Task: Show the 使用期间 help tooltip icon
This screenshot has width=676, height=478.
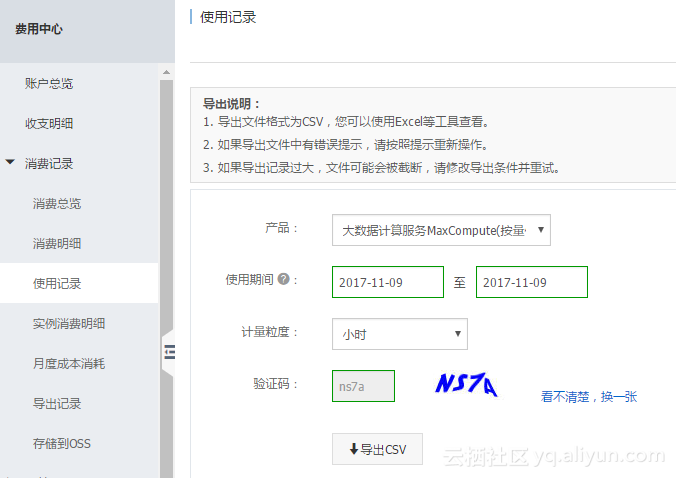Action: coord(283,279)
